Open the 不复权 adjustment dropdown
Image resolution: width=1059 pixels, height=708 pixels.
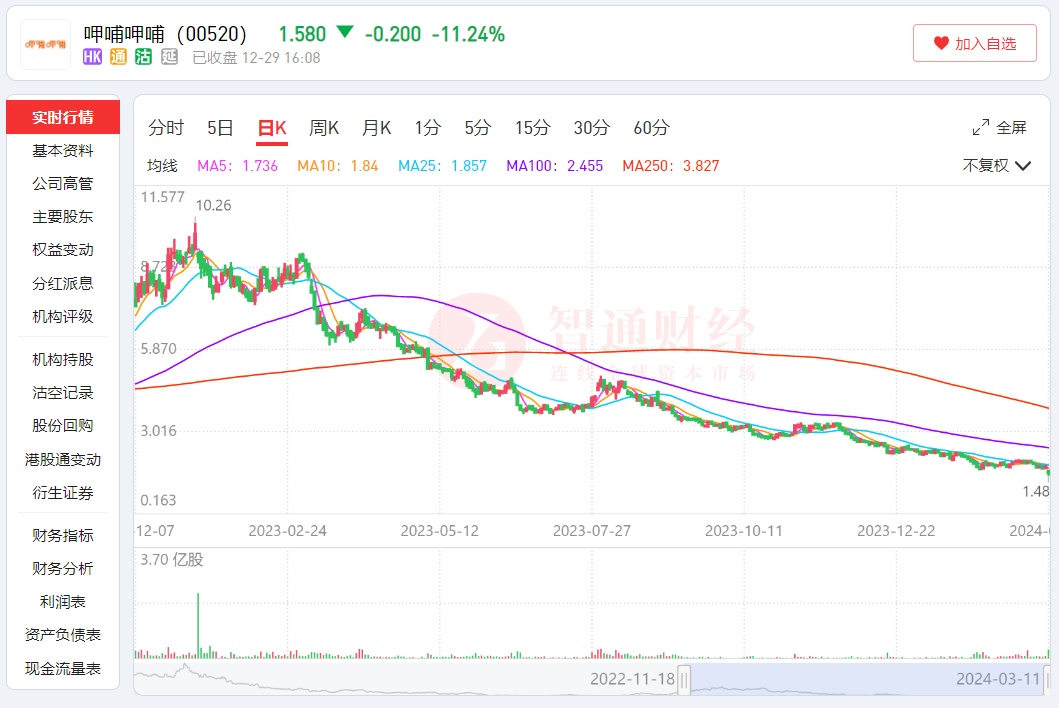[x=996, y=166]
